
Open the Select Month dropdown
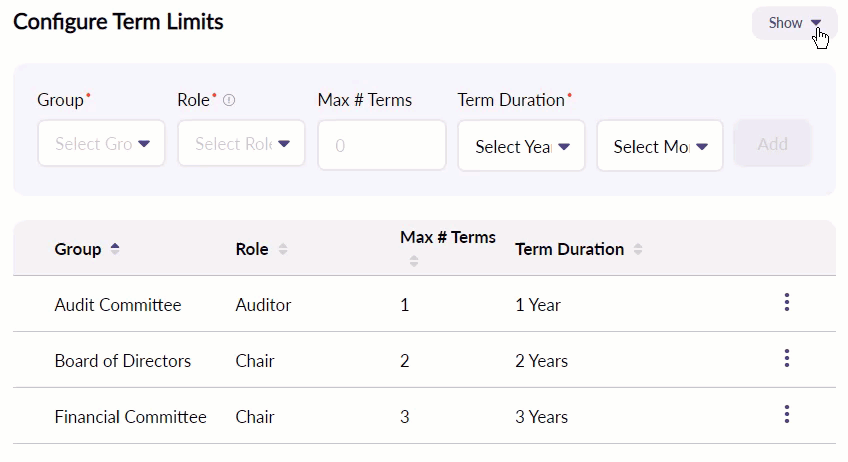(x=660, y=146)
